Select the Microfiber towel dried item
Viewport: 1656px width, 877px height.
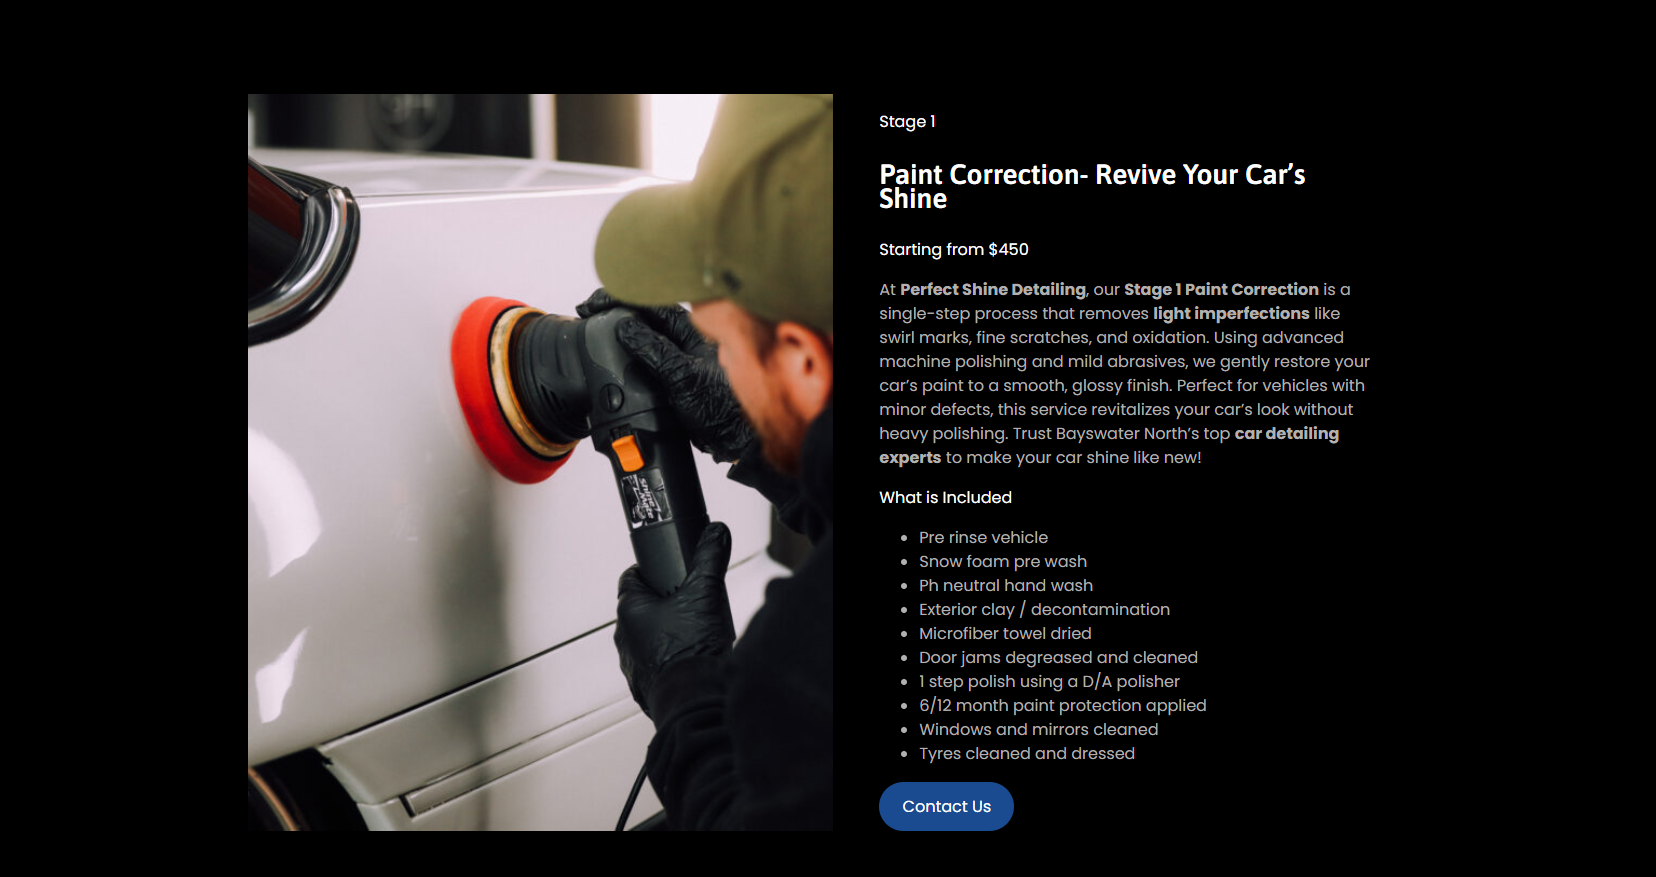[1005, 634]
